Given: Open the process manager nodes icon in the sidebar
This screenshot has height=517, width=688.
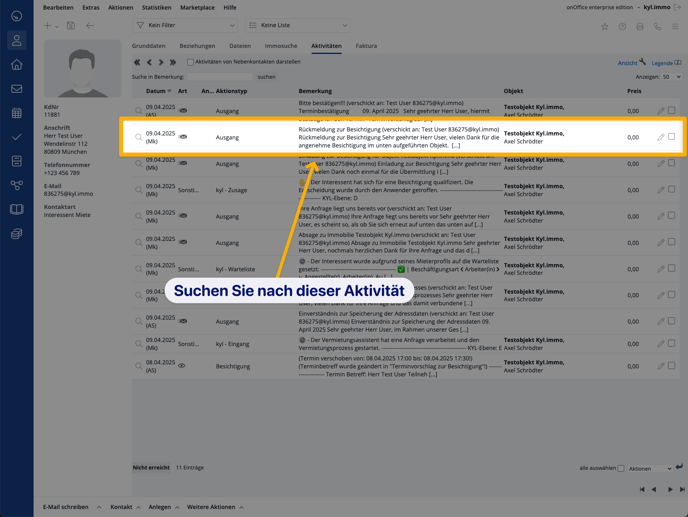Looking at the screenshot, I should pos(17,185).
